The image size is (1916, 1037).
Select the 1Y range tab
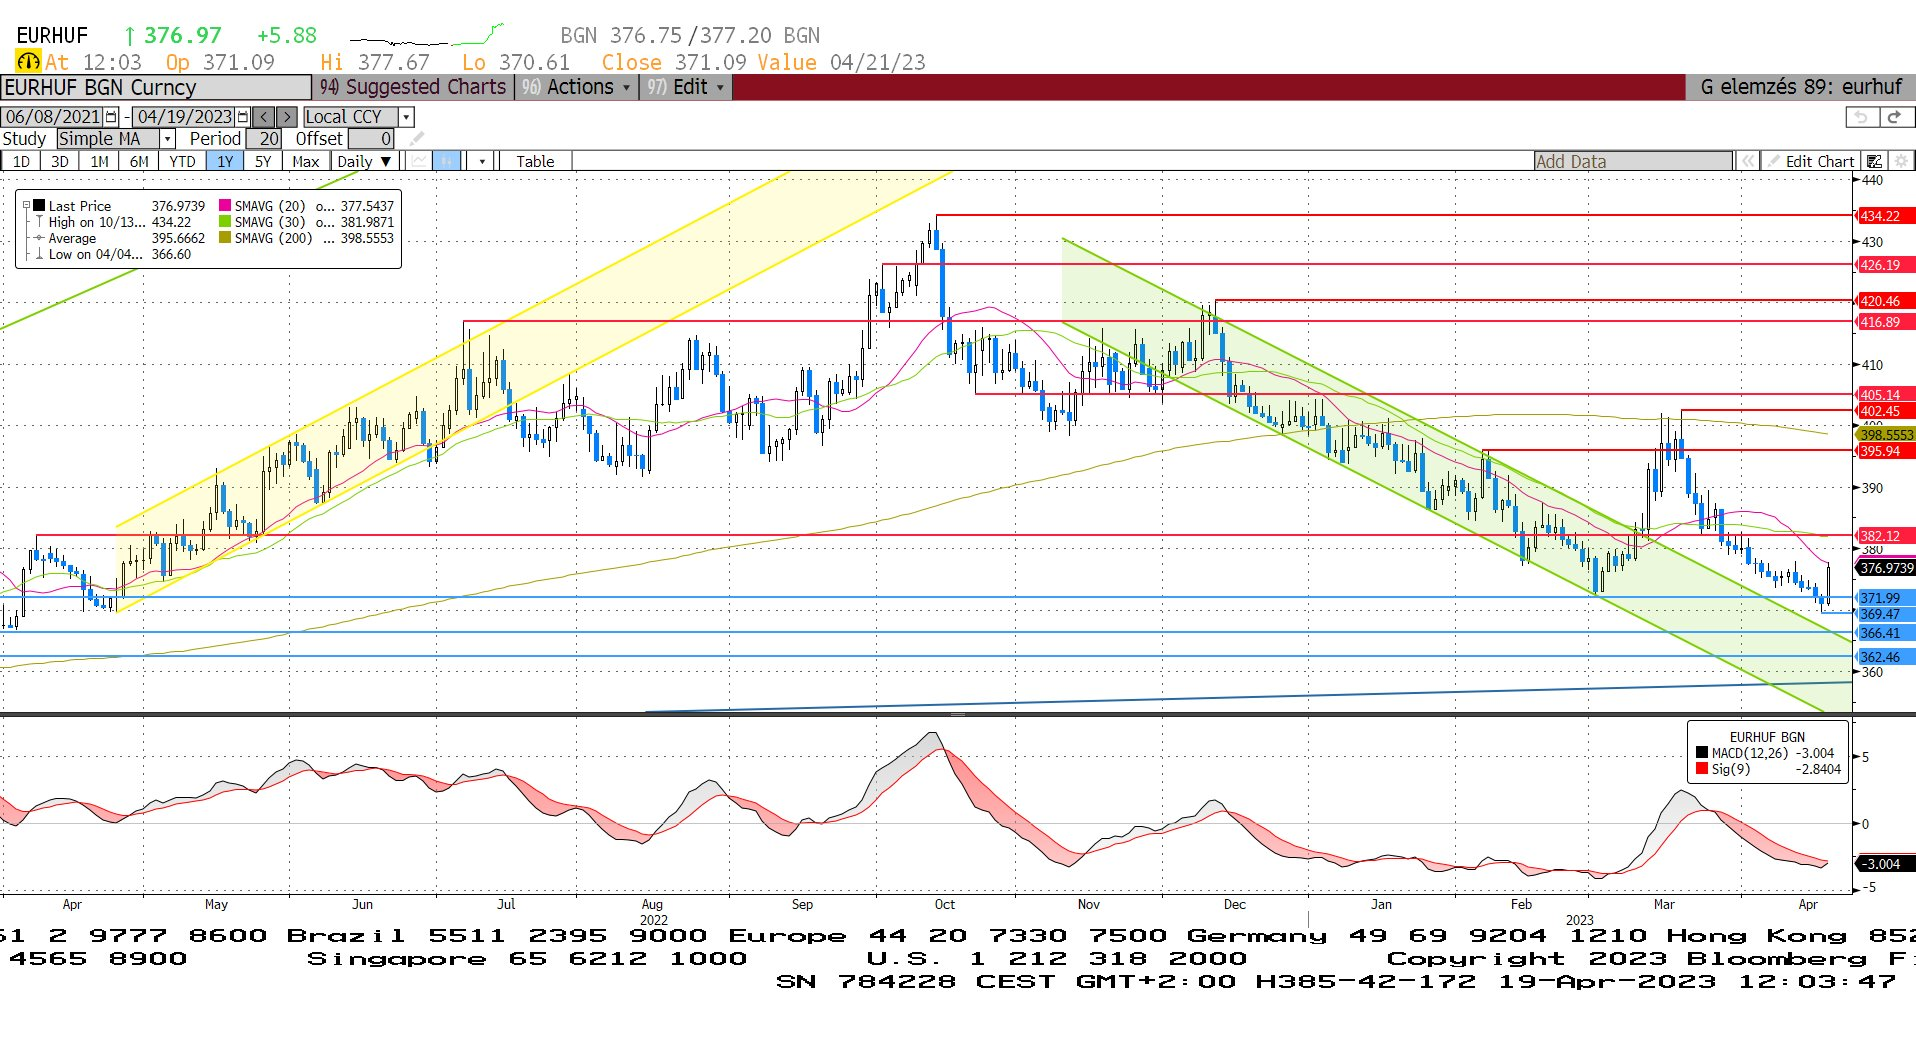[x=225, y=161]
